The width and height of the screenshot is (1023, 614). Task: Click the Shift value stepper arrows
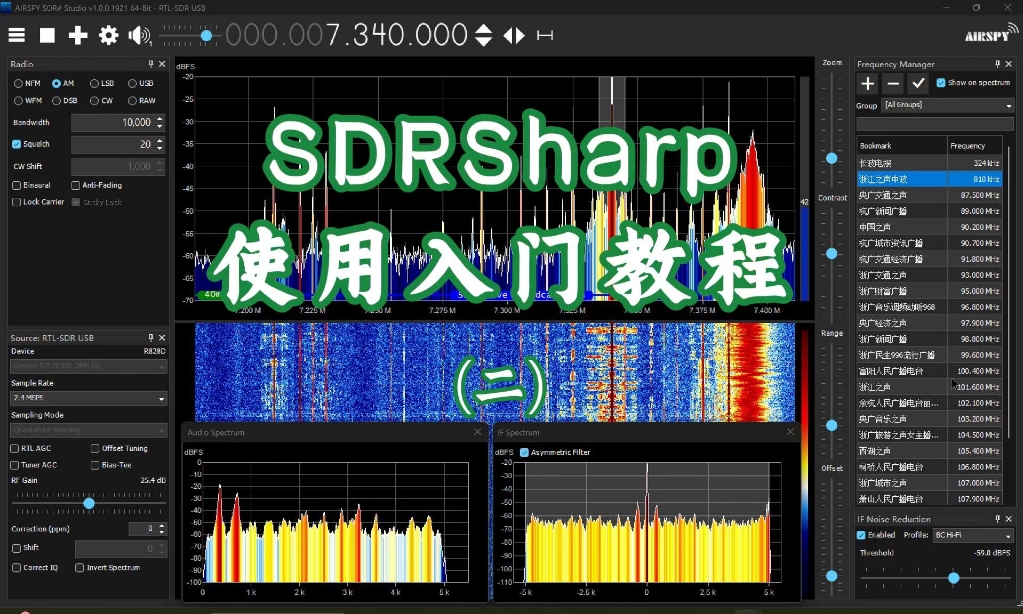162,549
